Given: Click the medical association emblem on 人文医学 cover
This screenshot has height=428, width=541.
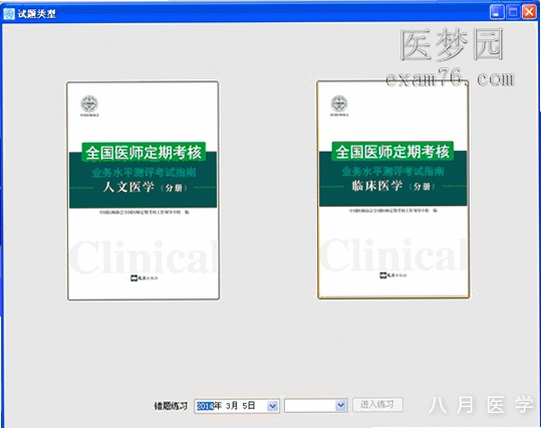Looking at the screenshot, I should [89, 104].
